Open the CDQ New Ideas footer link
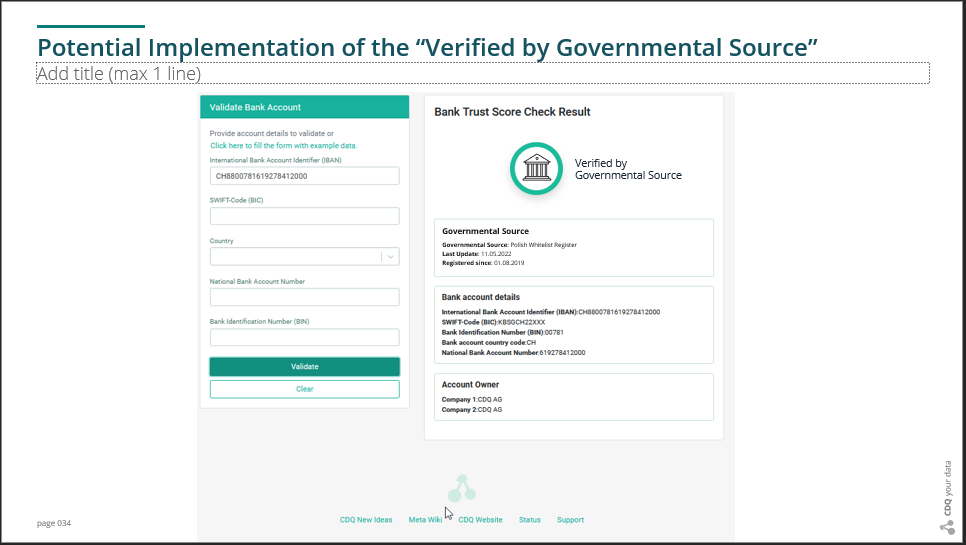The height and width of the screenshot is (545, 966). click(x=366, y=520)
